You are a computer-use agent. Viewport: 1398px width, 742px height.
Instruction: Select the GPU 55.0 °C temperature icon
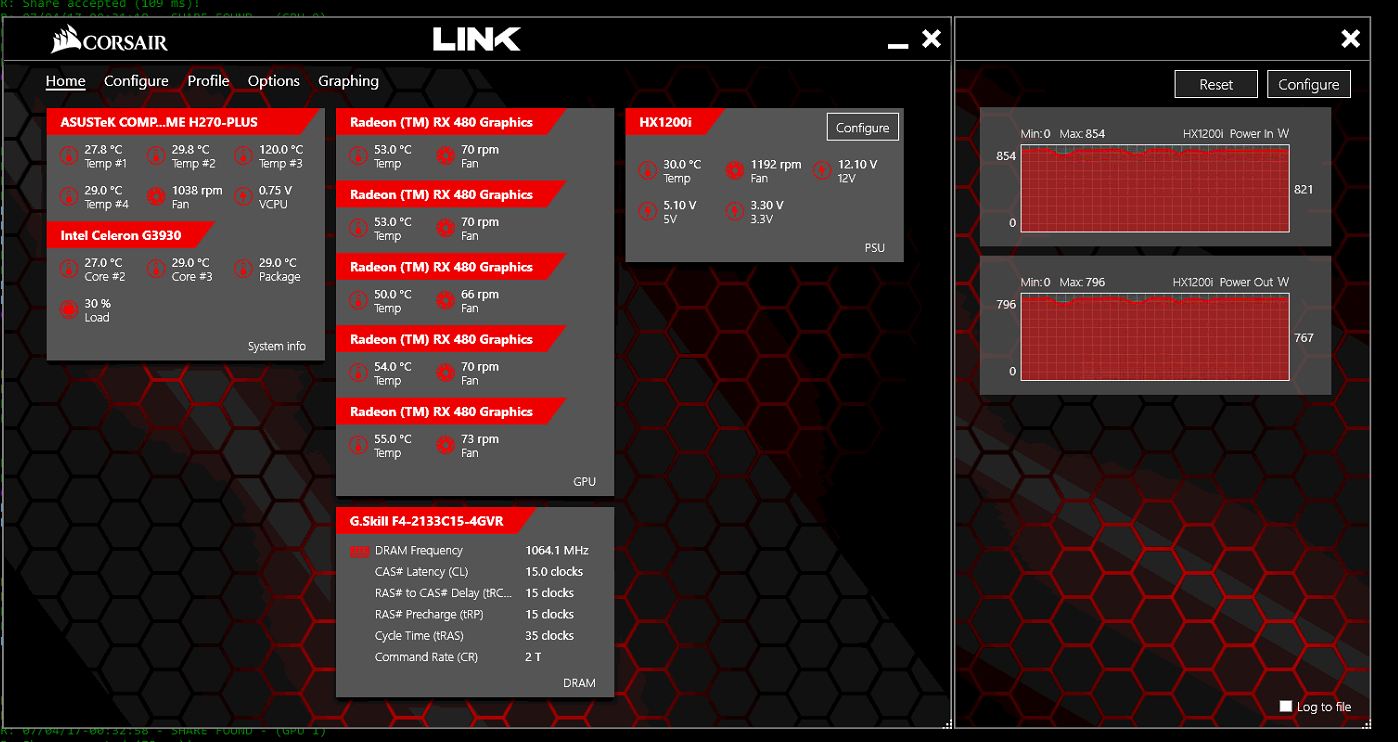(x=358, y=445)
